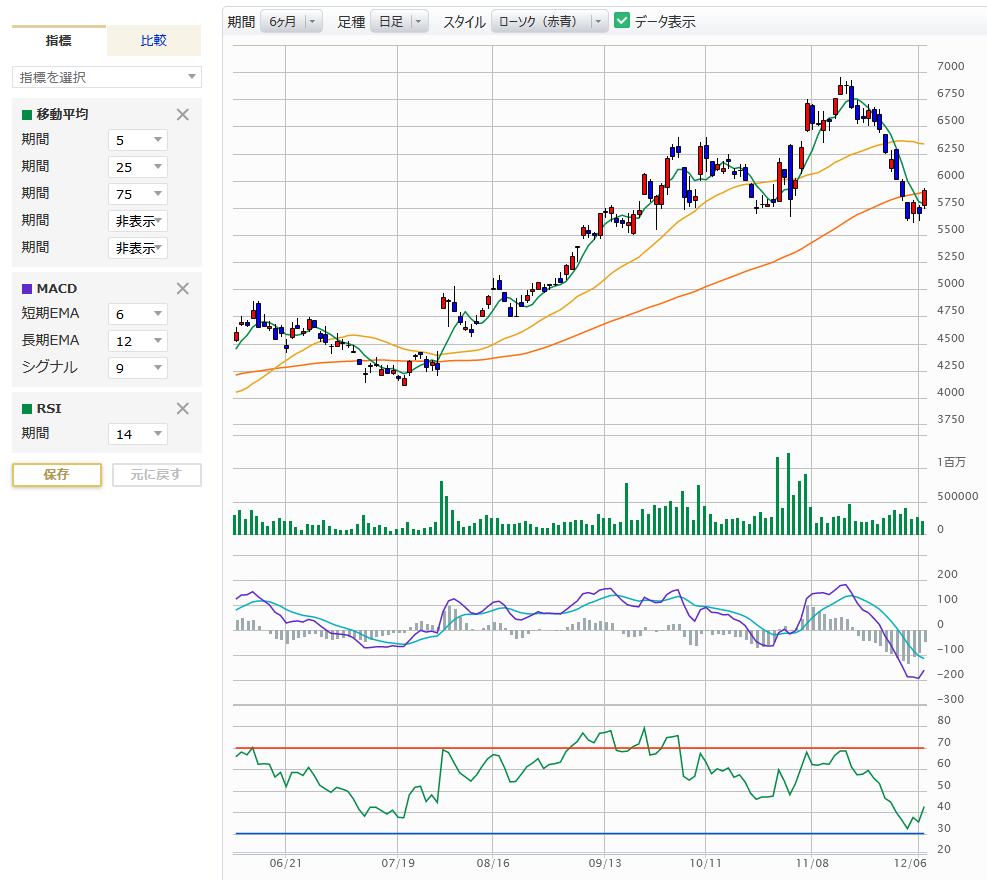Click the green 移動平均 color square

27,114
